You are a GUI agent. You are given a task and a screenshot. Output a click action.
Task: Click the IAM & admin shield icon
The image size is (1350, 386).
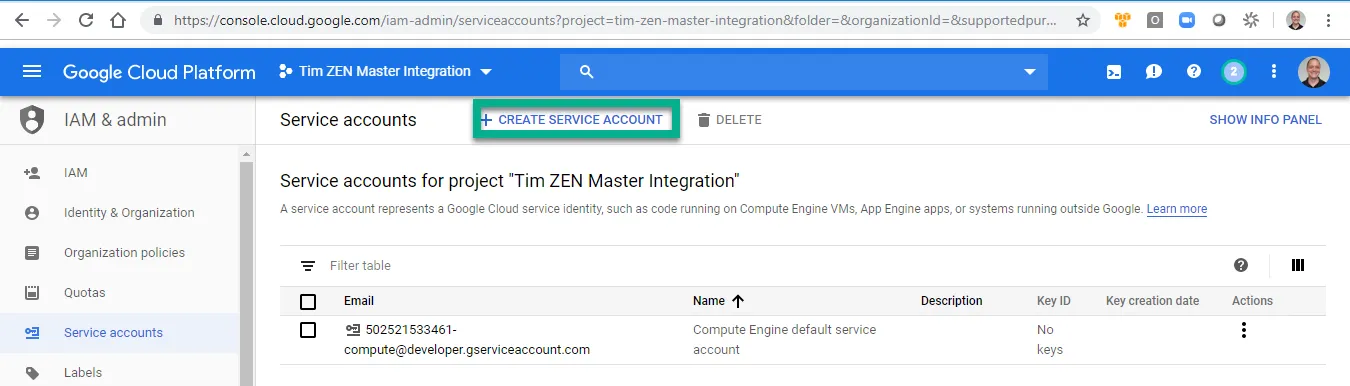click(33, 120)
